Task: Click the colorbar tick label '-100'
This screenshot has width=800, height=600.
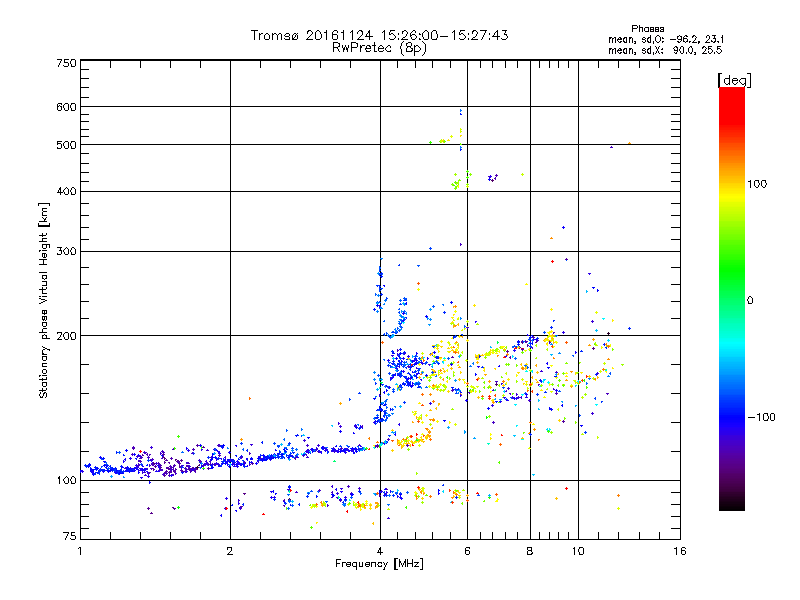Action: pyautogui.click(x=761, y=417)
